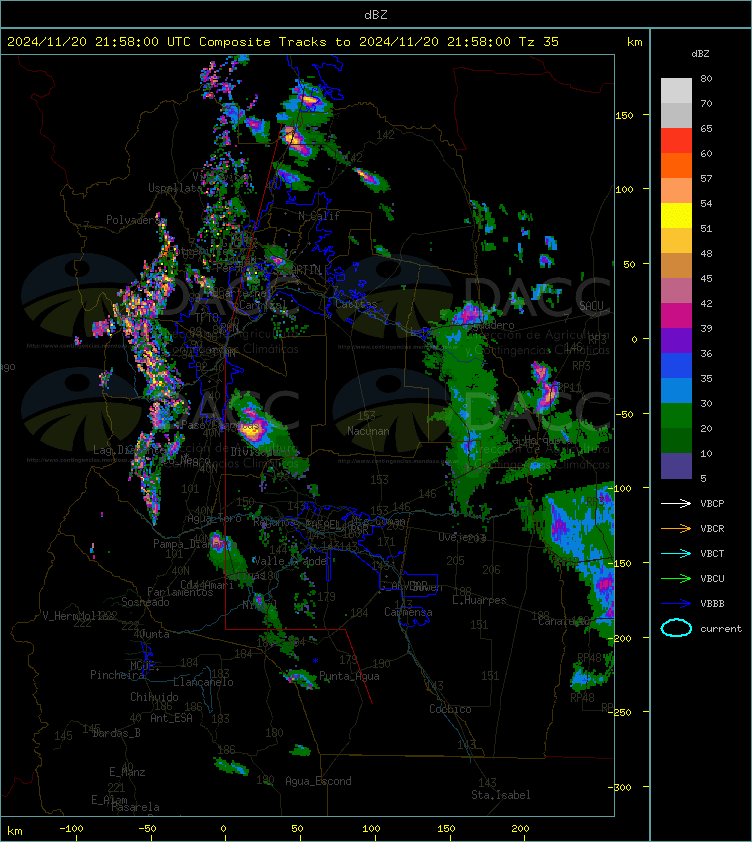Select the light grey 70–80 dBZ swatch
The height and width of the screenshot is (842, 752).
pos(676,91)
